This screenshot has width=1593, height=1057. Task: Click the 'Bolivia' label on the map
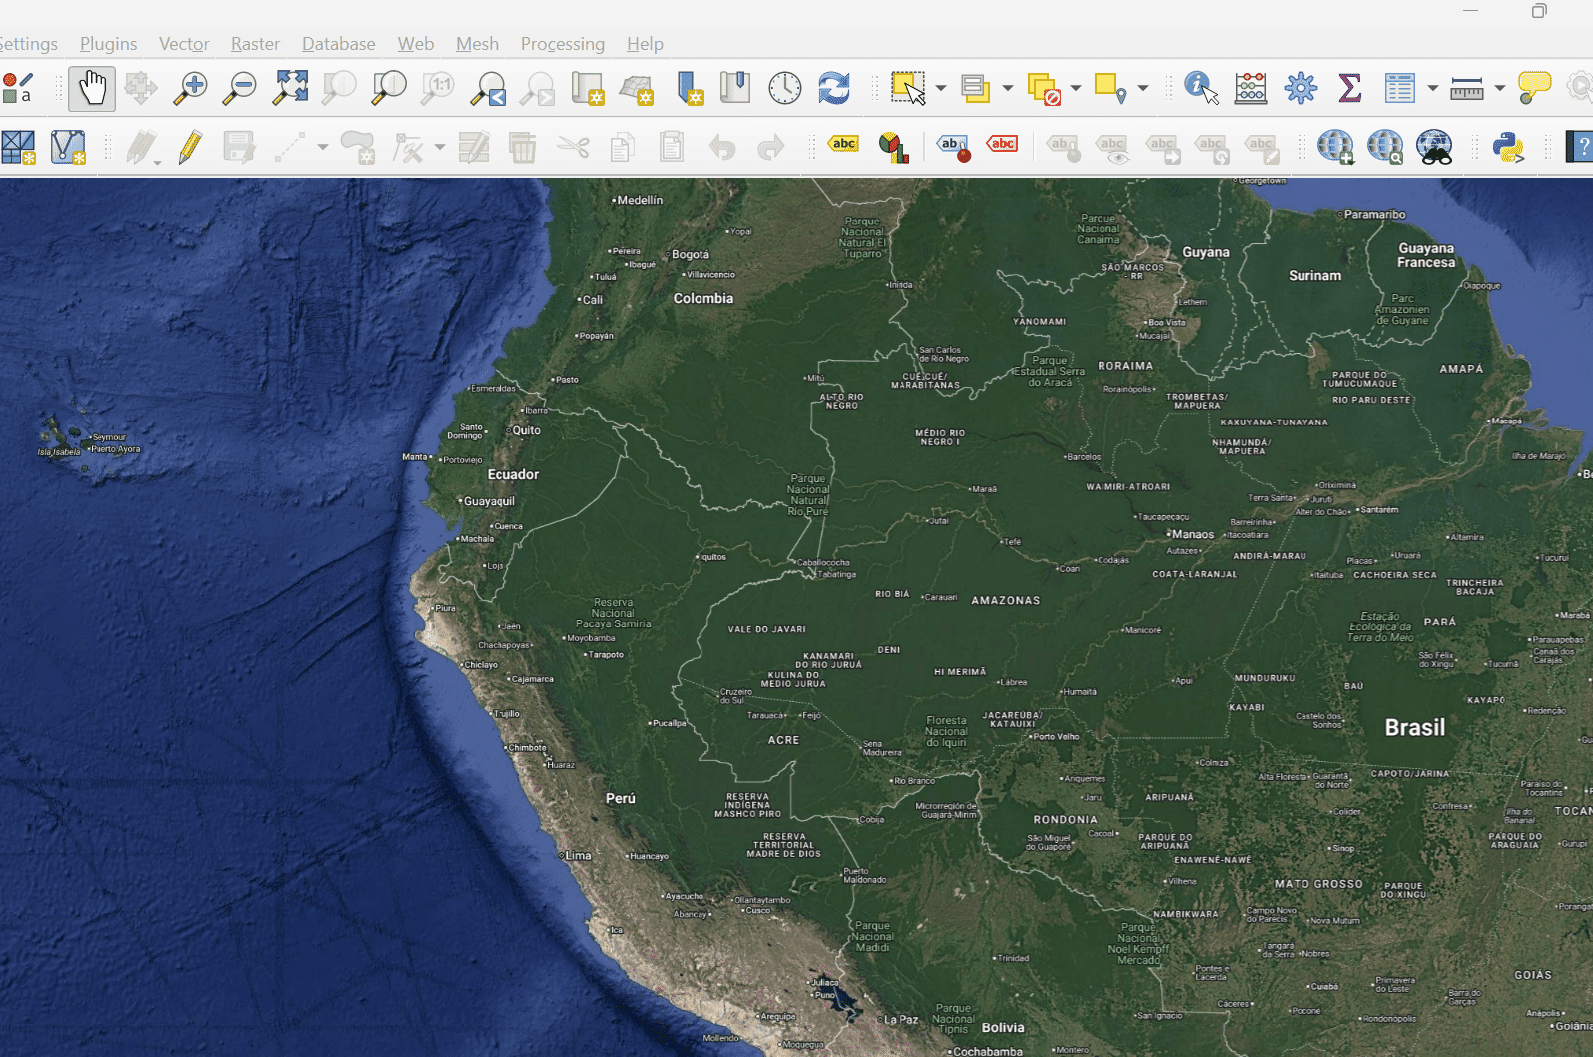coord(1003,1028)
